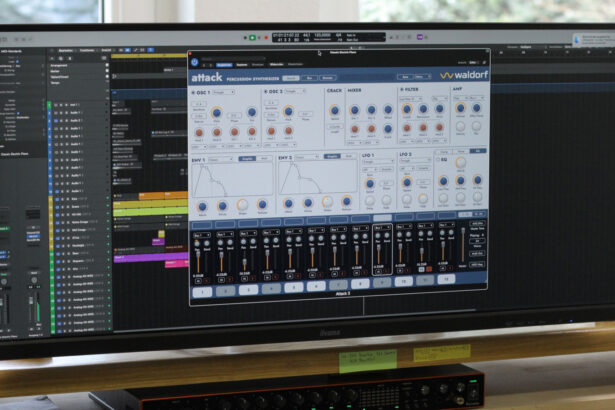Toggle the highlighted red button on channel 11
Image resolution: width=615 pixels, height=410 pixels.
[x=429, y=269]
